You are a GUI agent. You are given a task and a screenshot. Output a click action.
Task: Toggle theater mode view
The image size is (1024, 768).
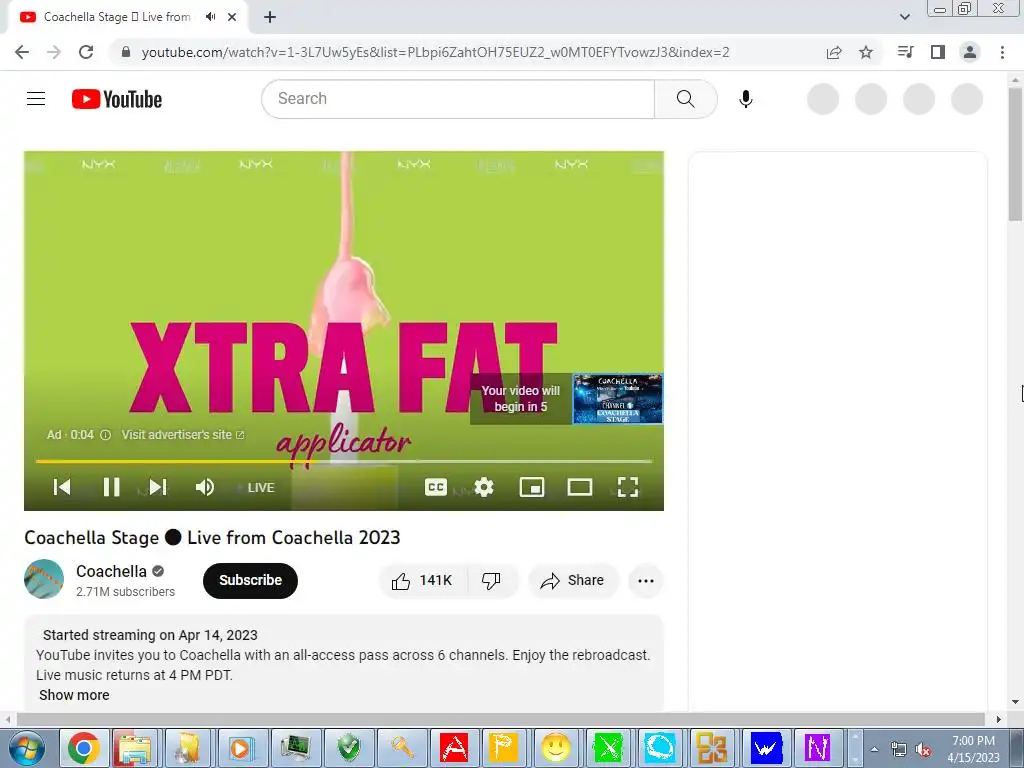click(x=580, y=487)
